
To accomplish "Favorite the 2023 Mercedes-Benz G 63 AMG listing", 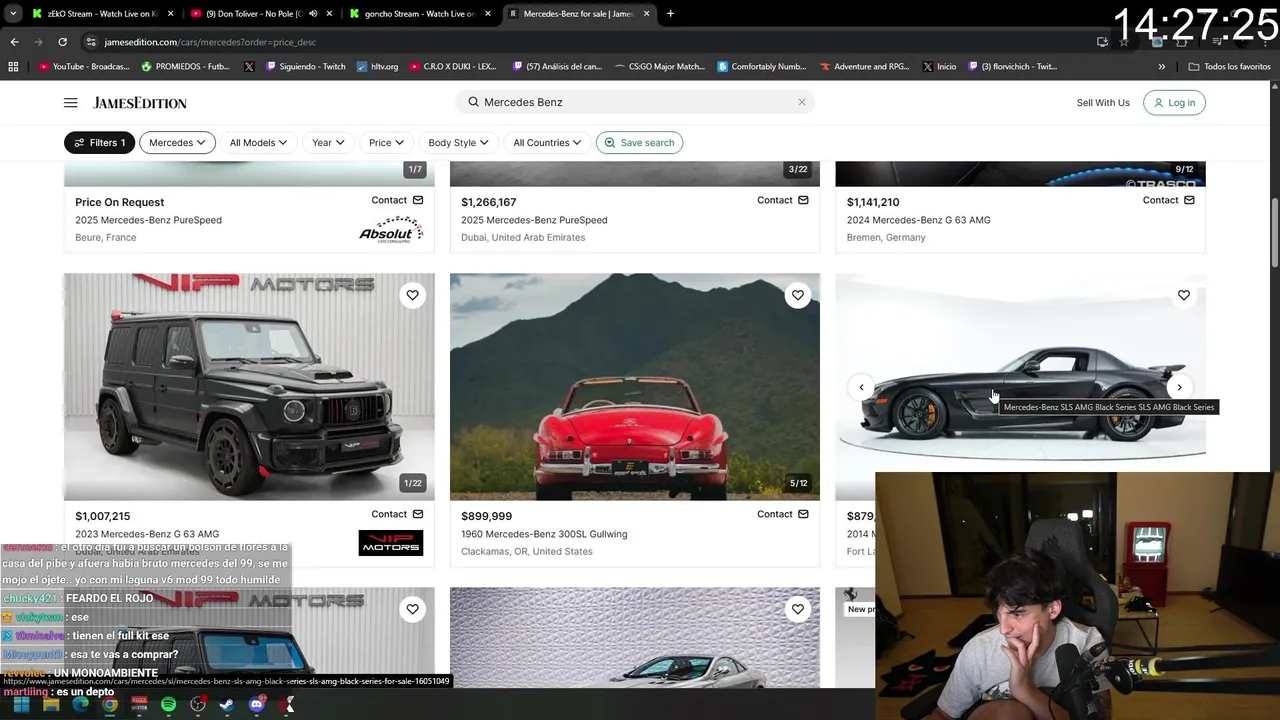I will (x=412, y=295).
